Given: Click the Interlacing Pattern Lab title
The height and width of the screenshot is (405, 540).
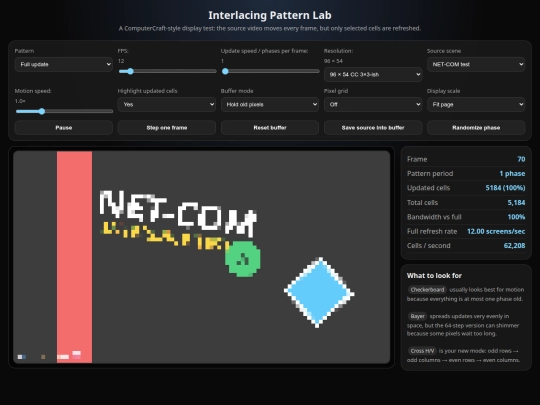Looking at the screenshot, I should click(270, 15).
